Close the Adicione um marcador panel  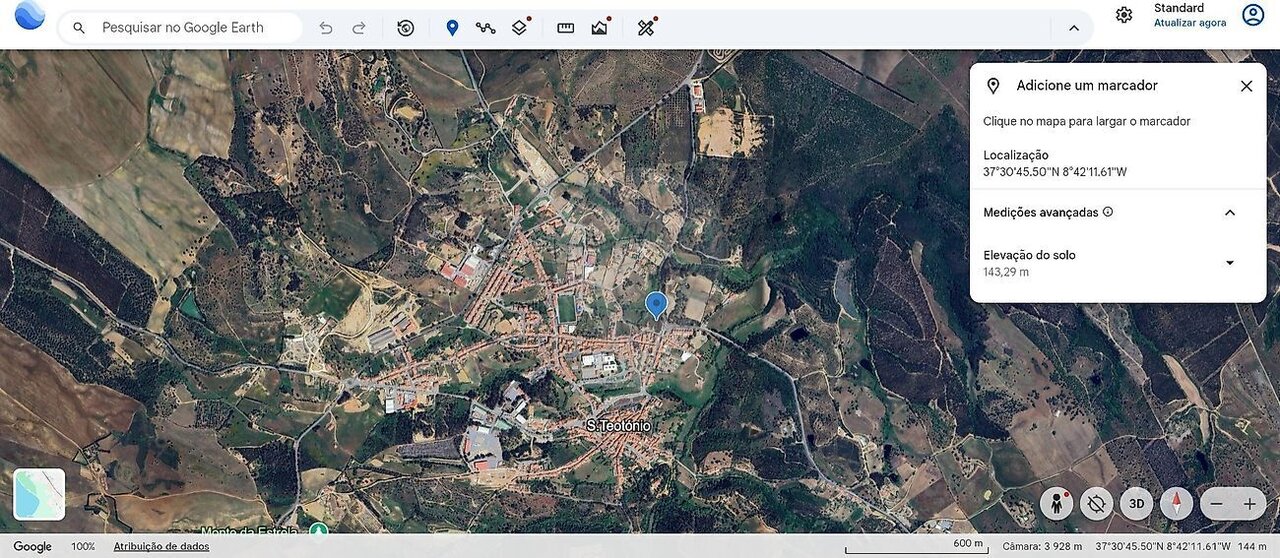tap(1246, 86)
